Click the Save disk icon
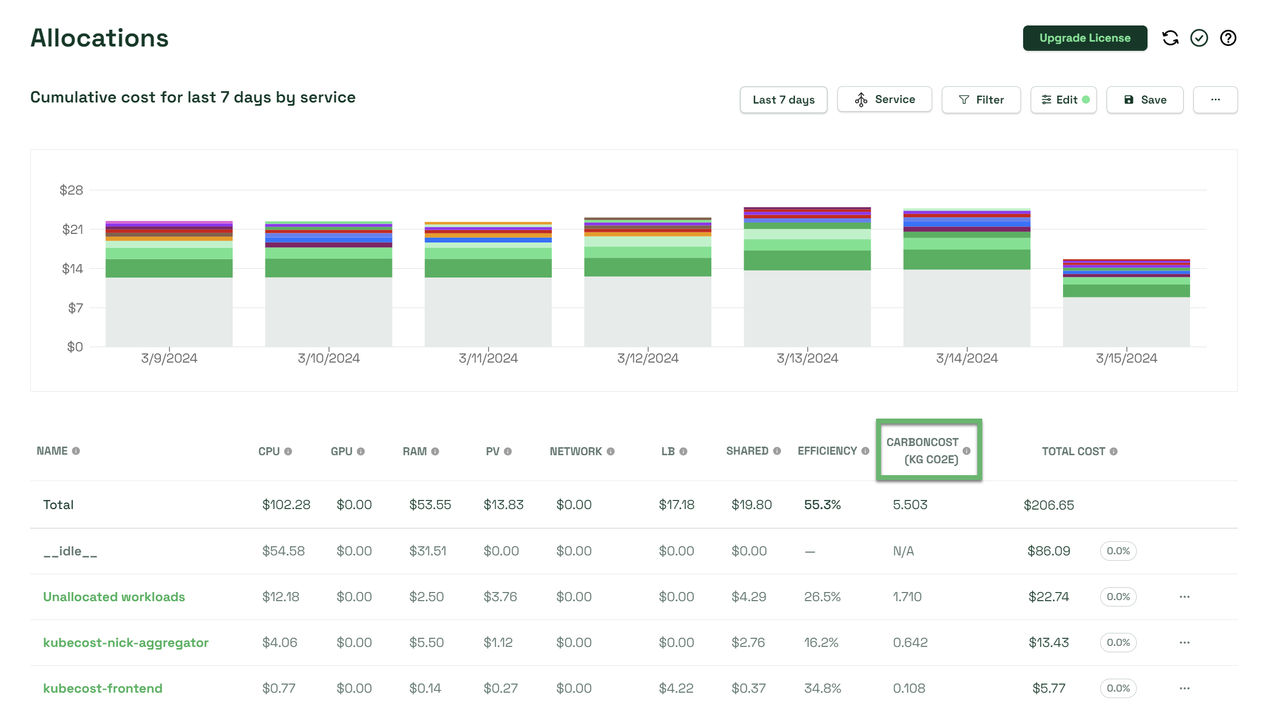The image size is (1280, 709). click(x=1131, y=99)
